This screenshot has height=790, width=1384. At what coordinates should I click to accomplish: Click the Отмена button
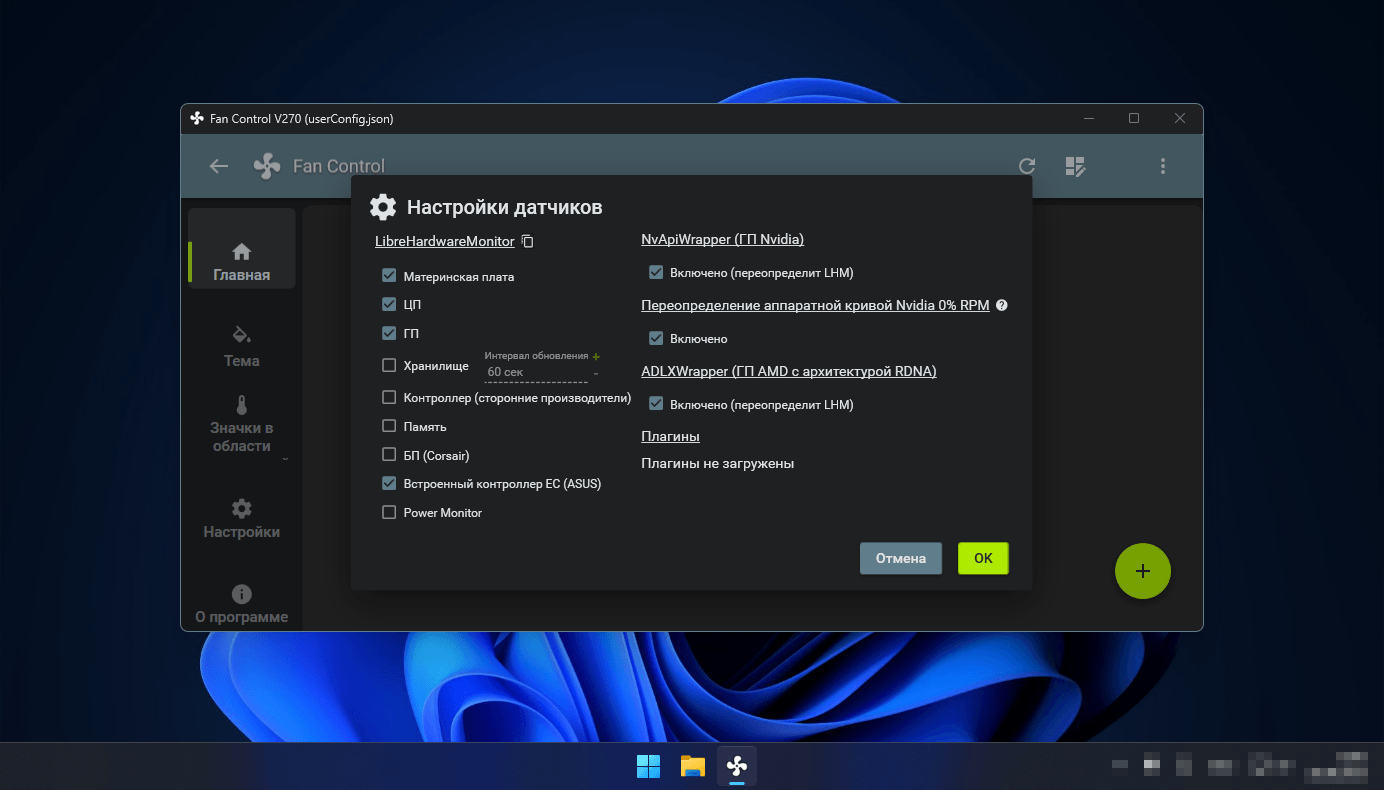pyautogui.click(x=901, y=558)
